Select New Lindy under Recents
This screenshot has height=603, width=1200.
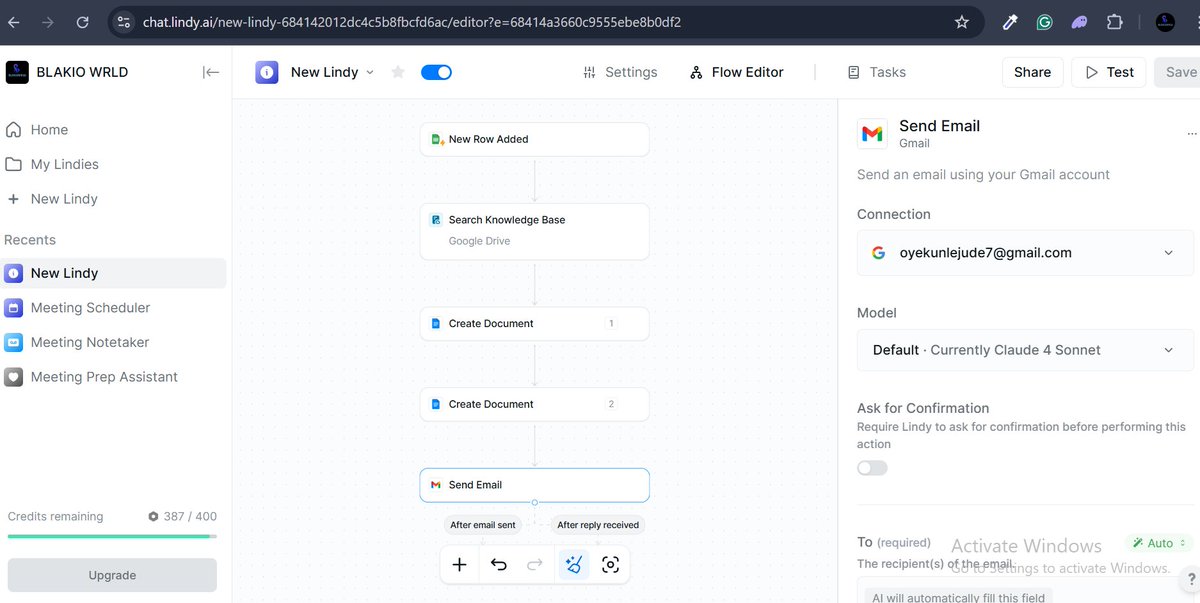[x=113, y=273]
